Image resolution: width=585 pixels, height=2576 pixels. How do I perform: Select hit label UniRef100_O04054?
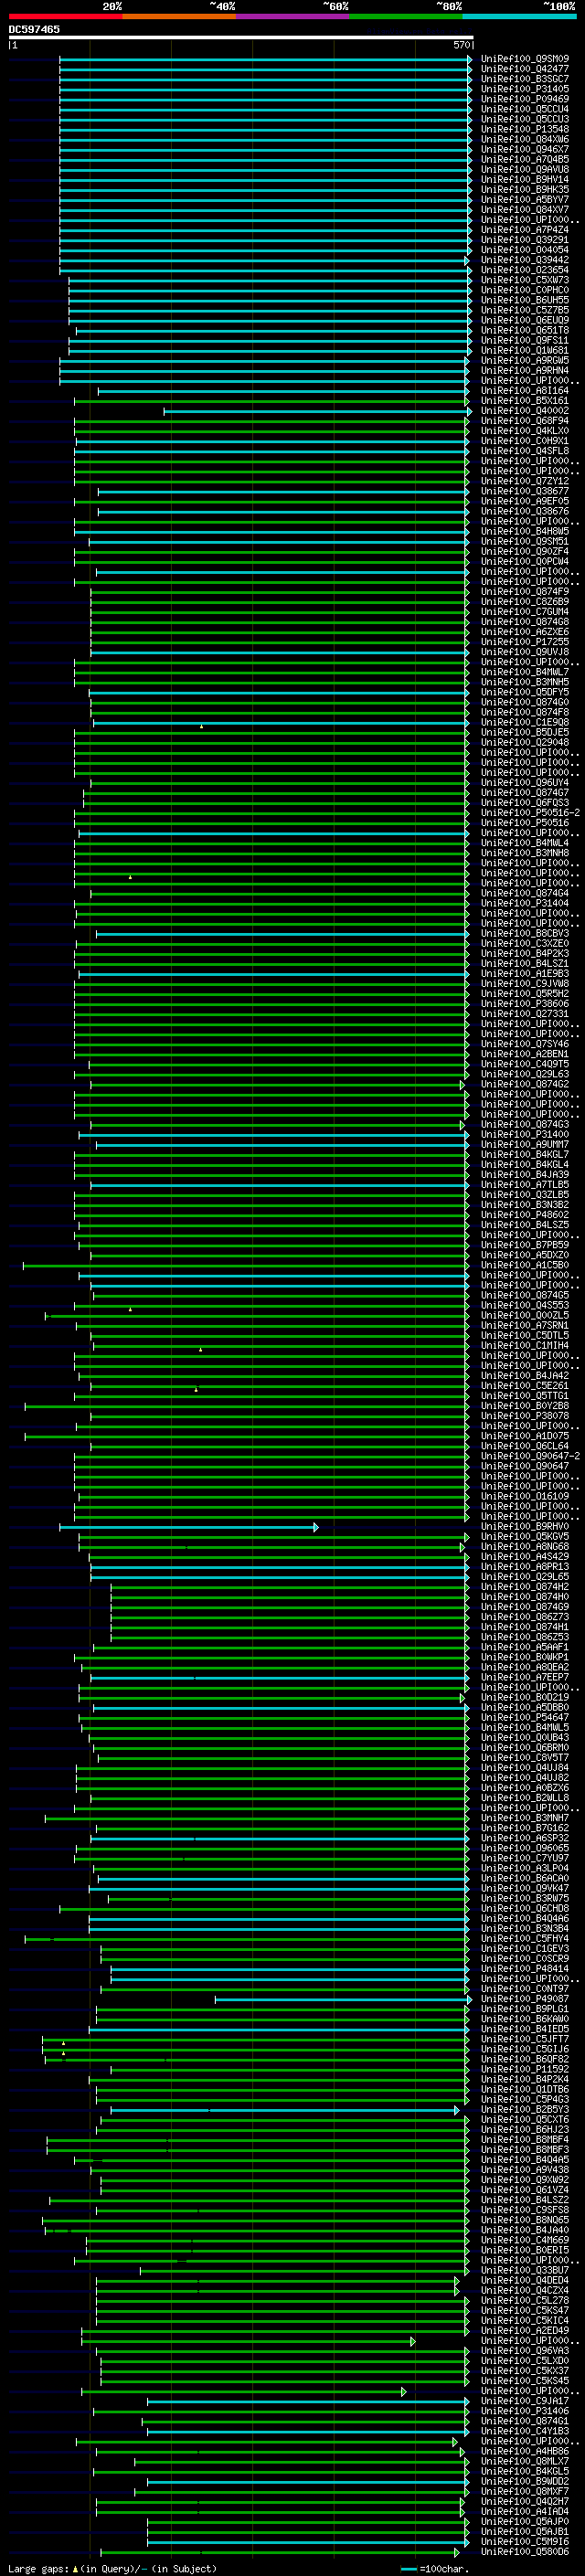(525, 250)
